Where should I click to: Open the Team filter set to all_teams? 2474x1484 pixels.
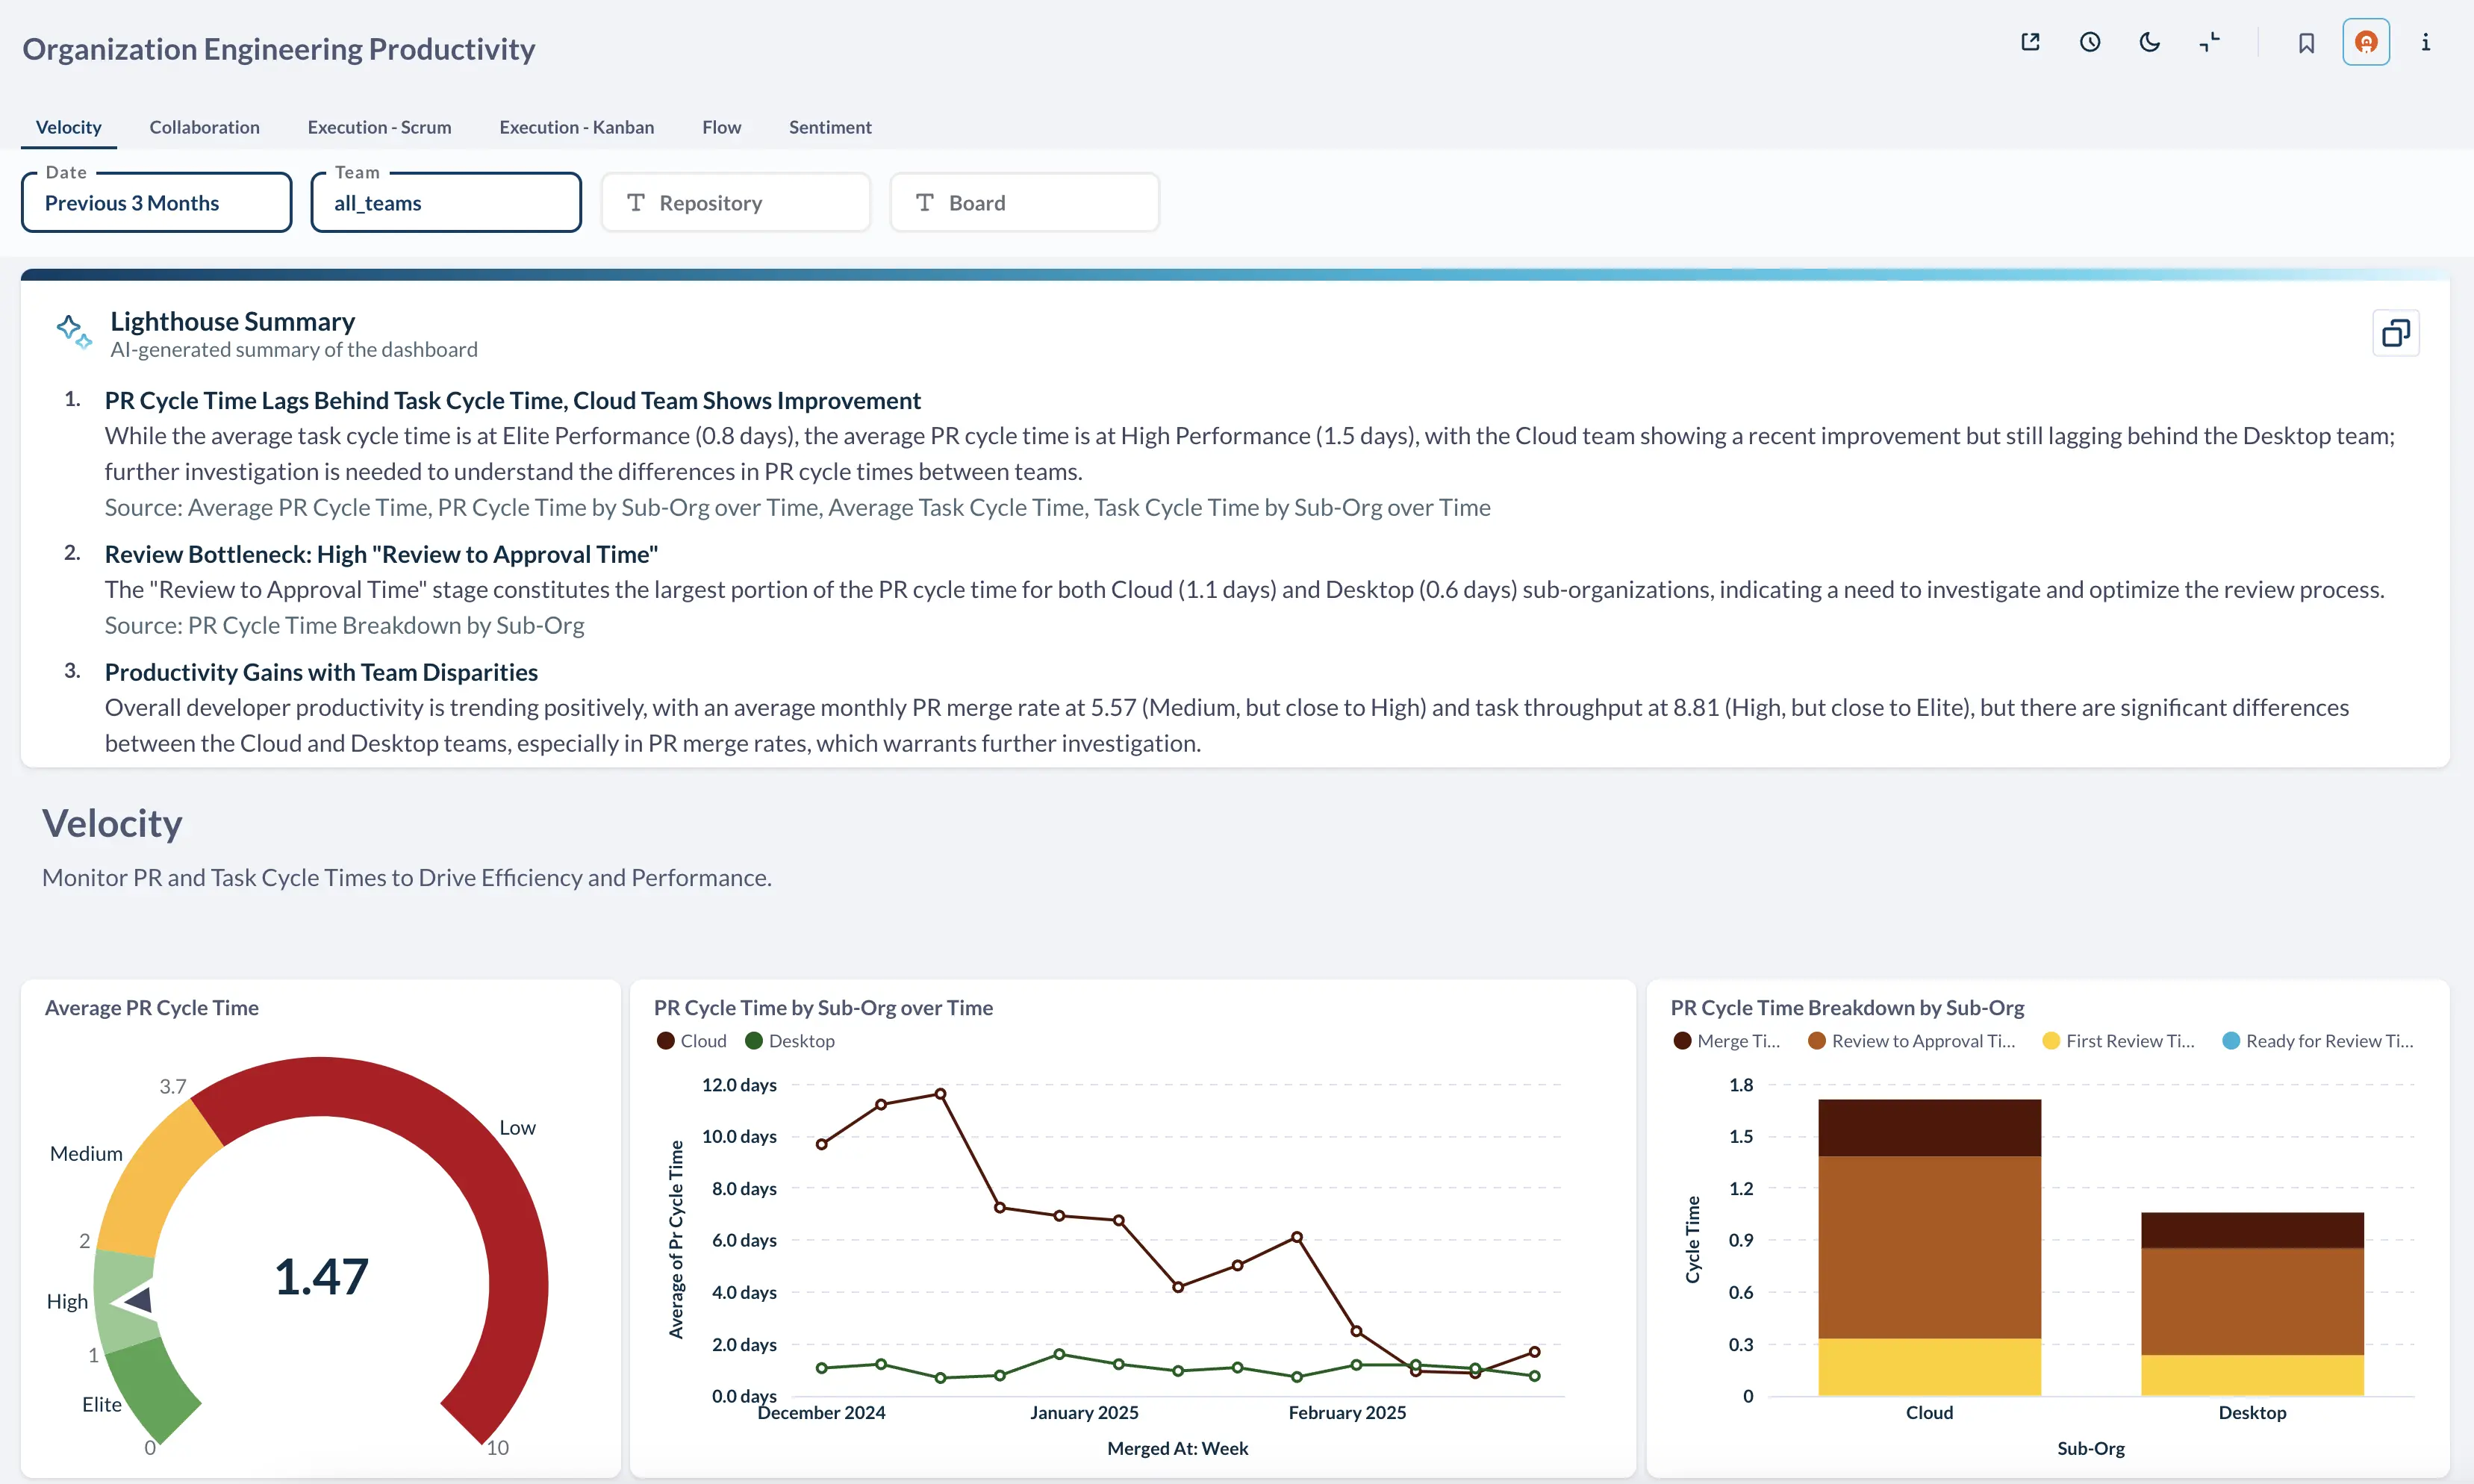point(446,203)
